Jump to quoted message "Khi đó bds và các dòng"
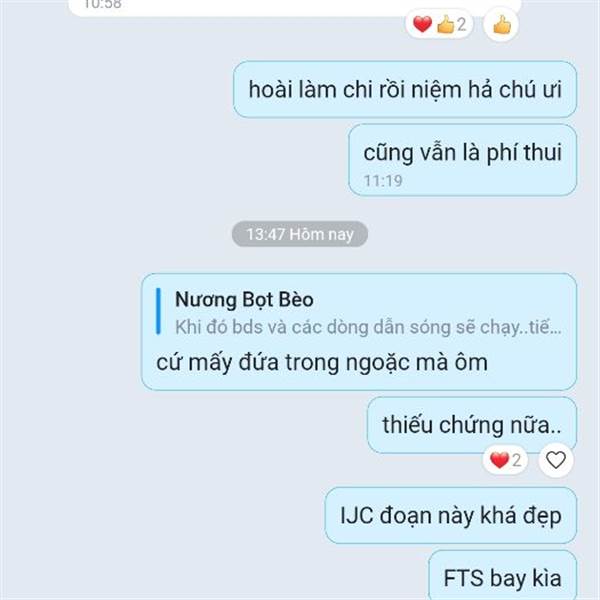Screen dimensions: 600x600 point(368,327)
